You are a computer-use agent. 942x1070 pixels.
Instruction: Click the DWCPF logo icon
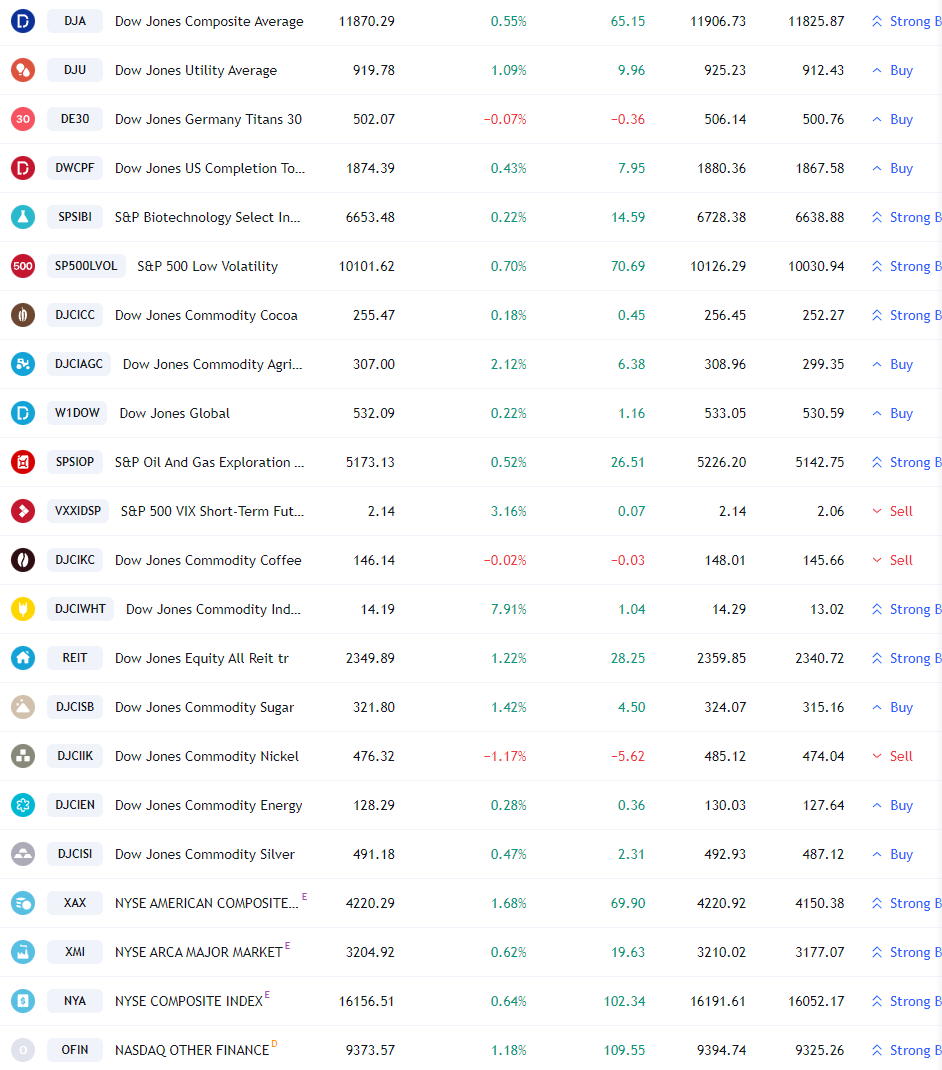[x=23, y=168]
